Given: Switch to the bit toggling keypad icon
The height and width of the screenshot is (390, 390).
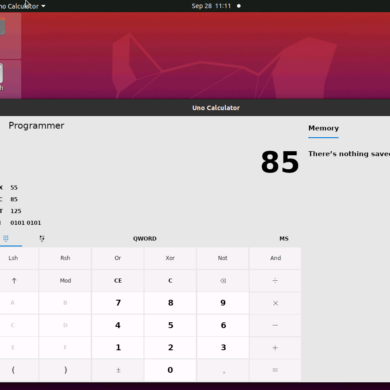Looking at the screenshot, I should click(42, 238).
